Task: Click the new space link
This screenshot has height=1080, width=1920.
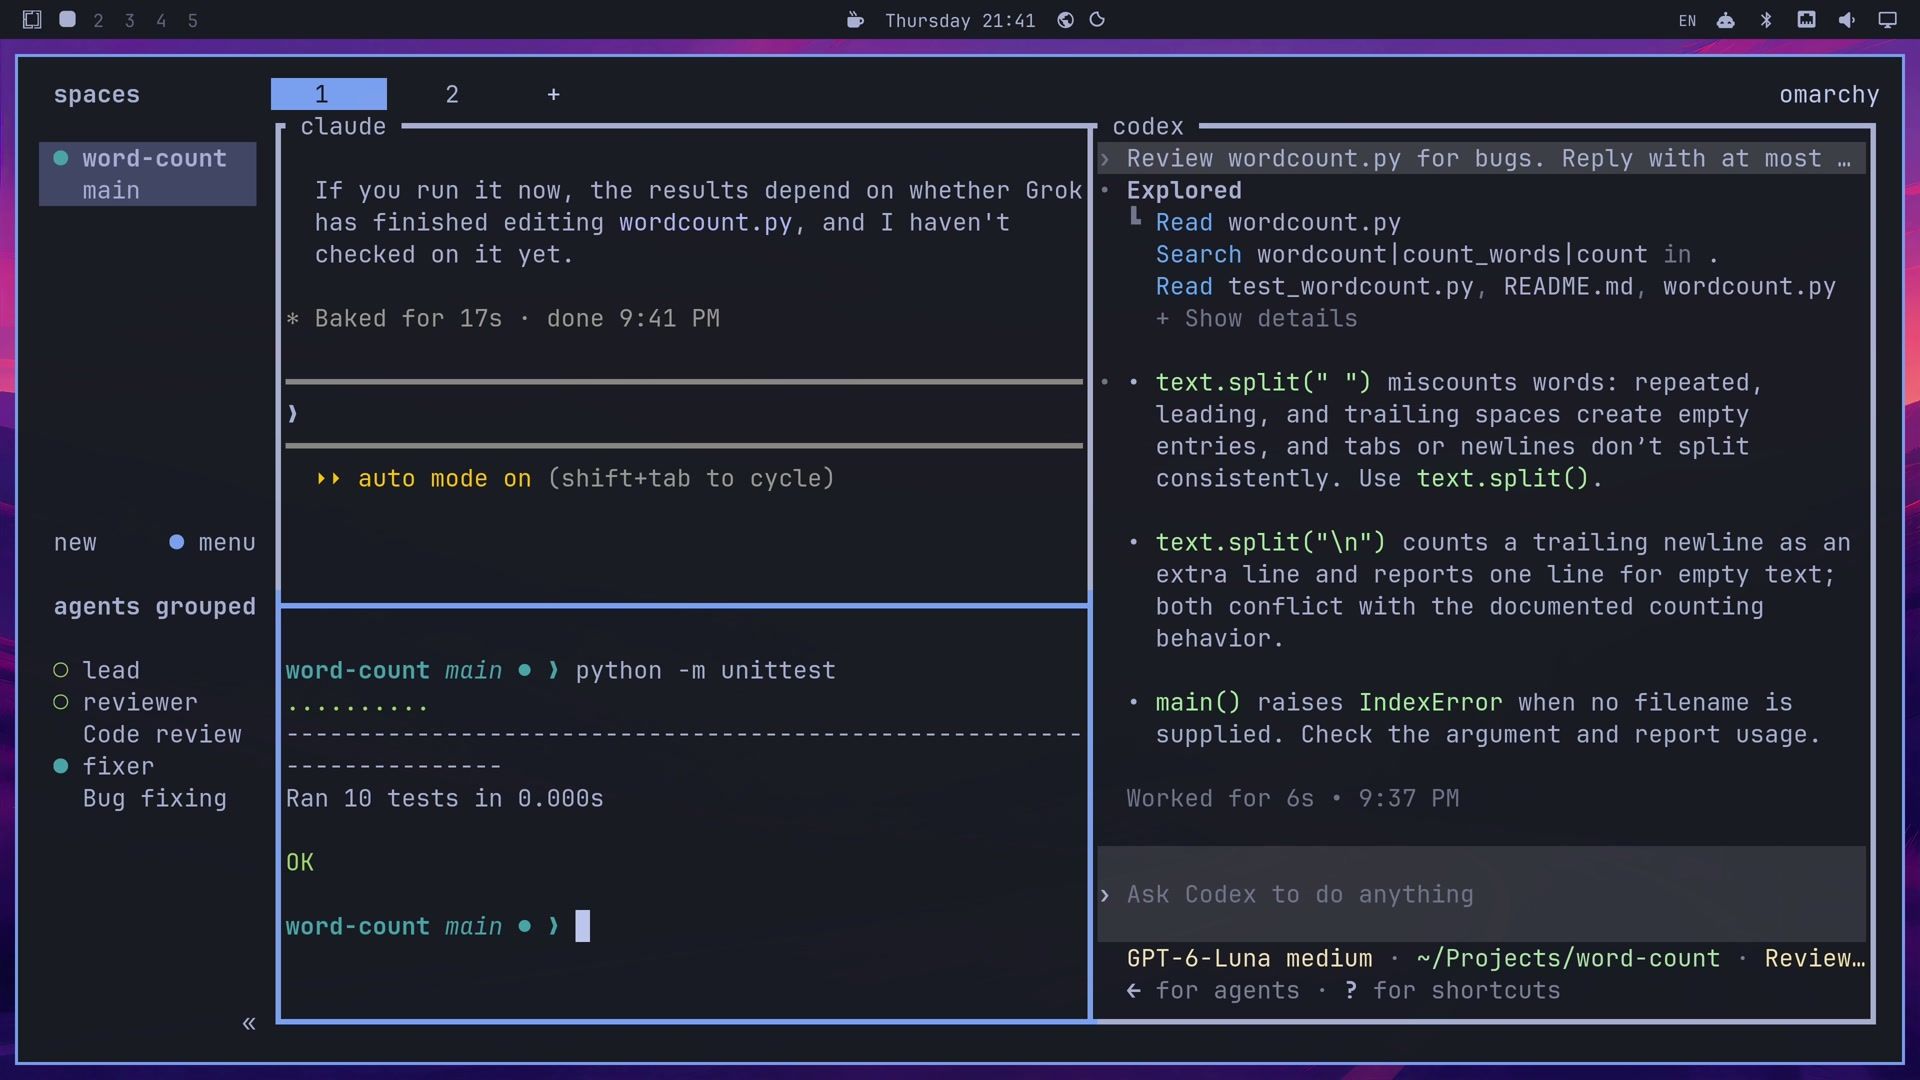Action: tap(75, 543)
